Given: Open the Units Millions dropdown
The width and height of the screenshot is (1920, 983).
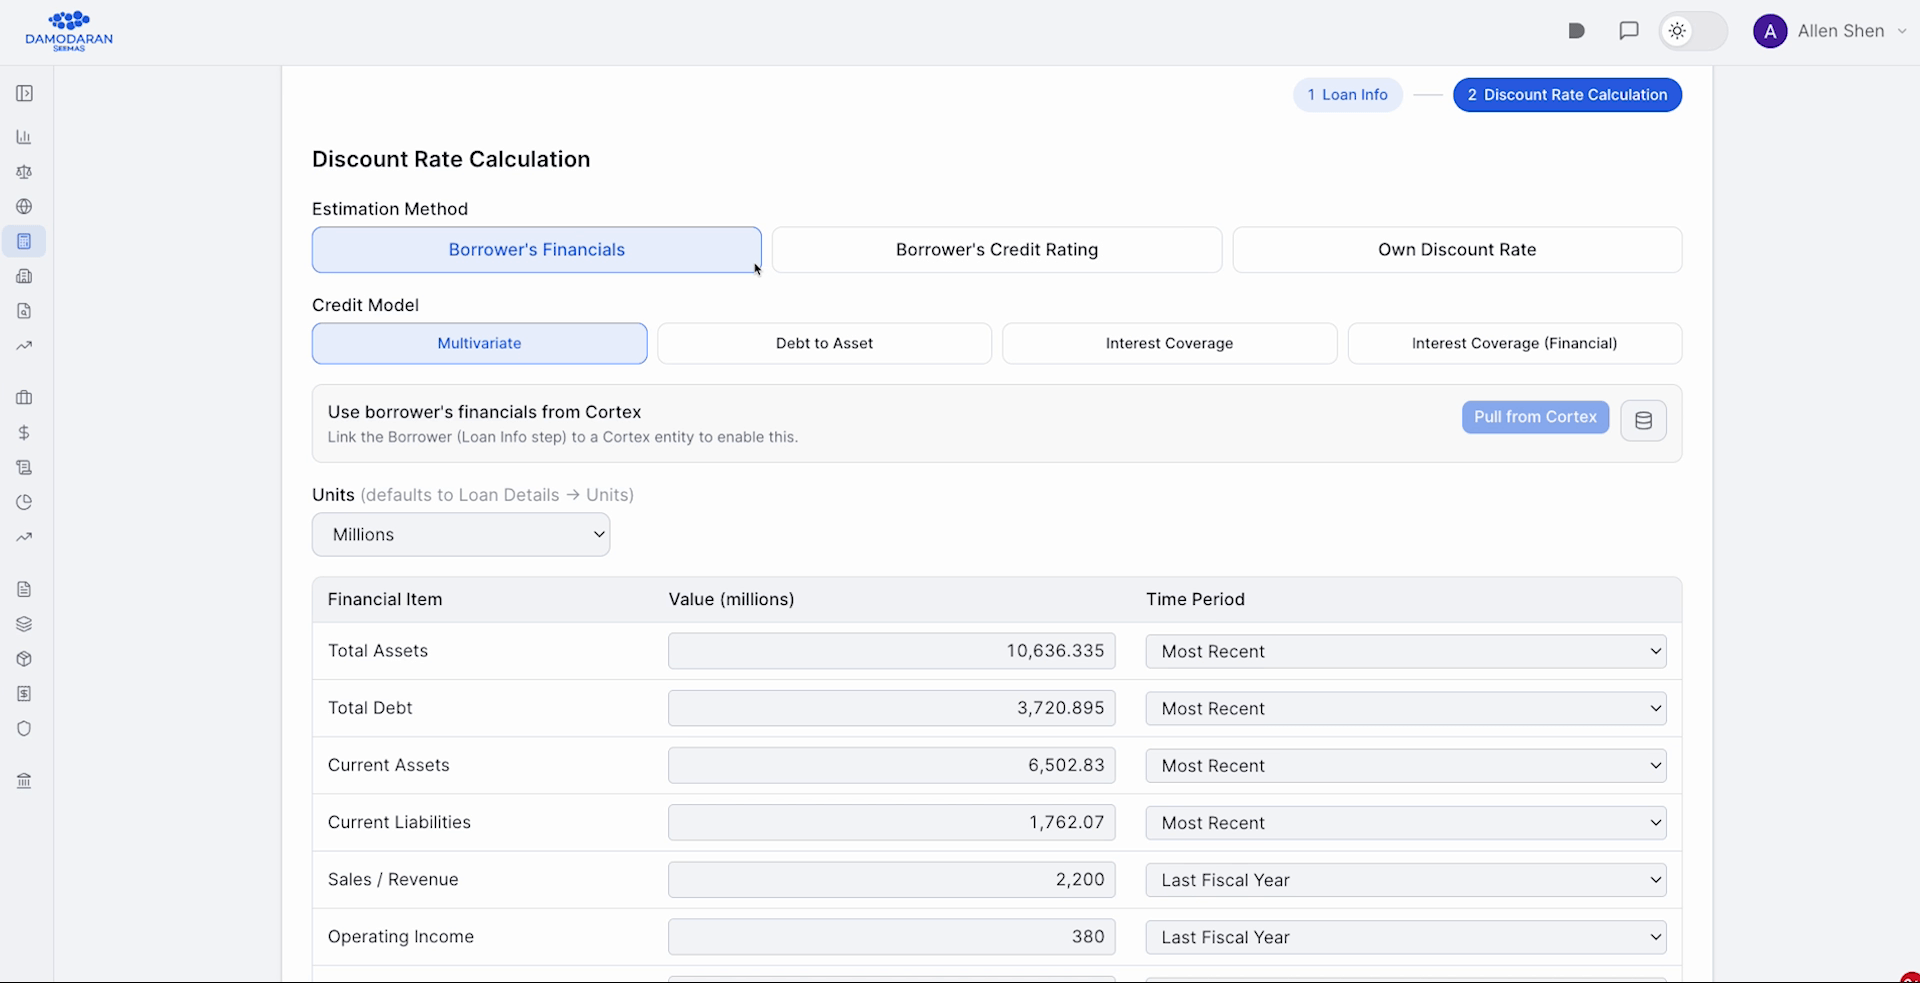Looking at the screenshot, I should point(461,535).
